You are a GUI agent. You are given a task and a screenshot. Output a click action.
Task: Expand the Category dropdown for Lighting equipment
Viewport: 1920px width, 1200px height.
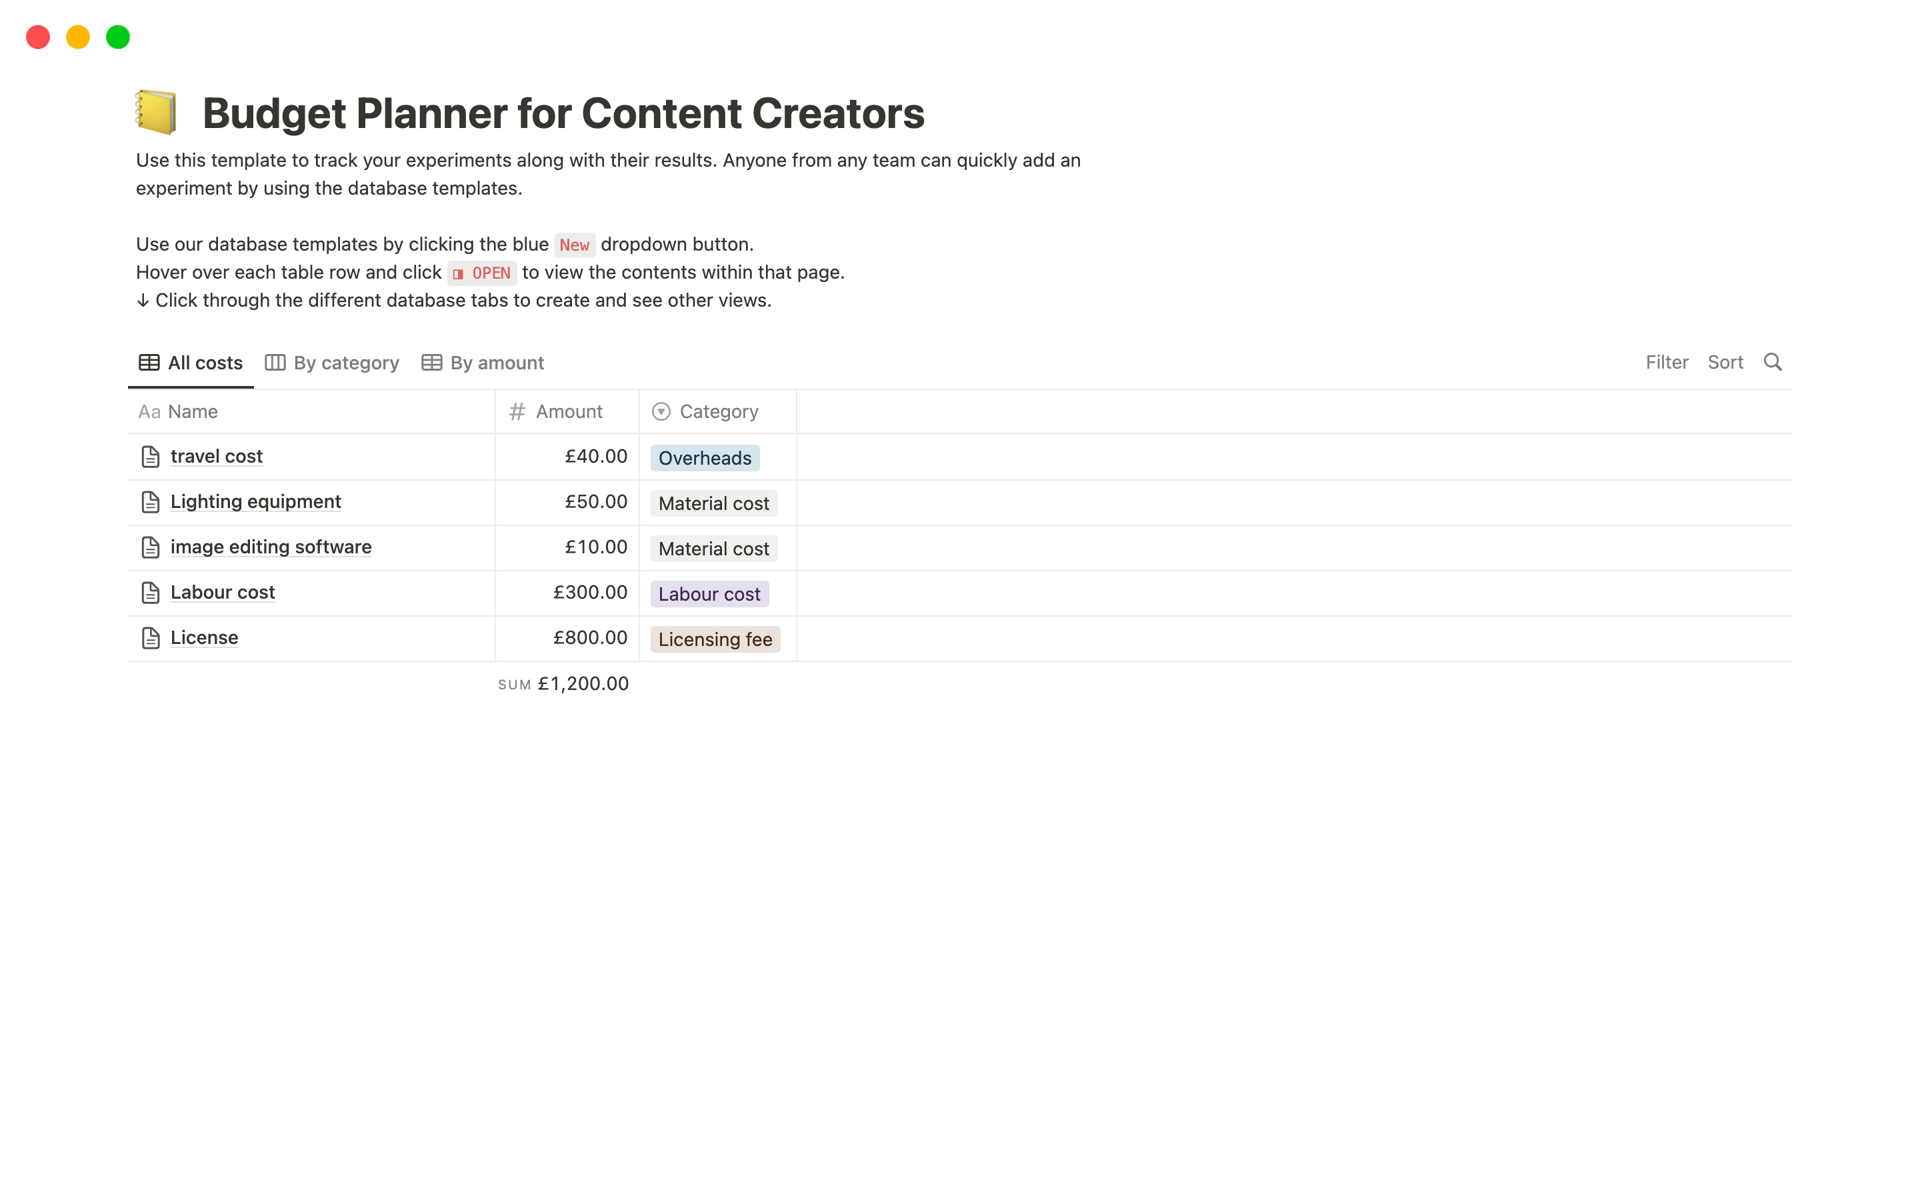pyautogui.click(x=713, y=502)
